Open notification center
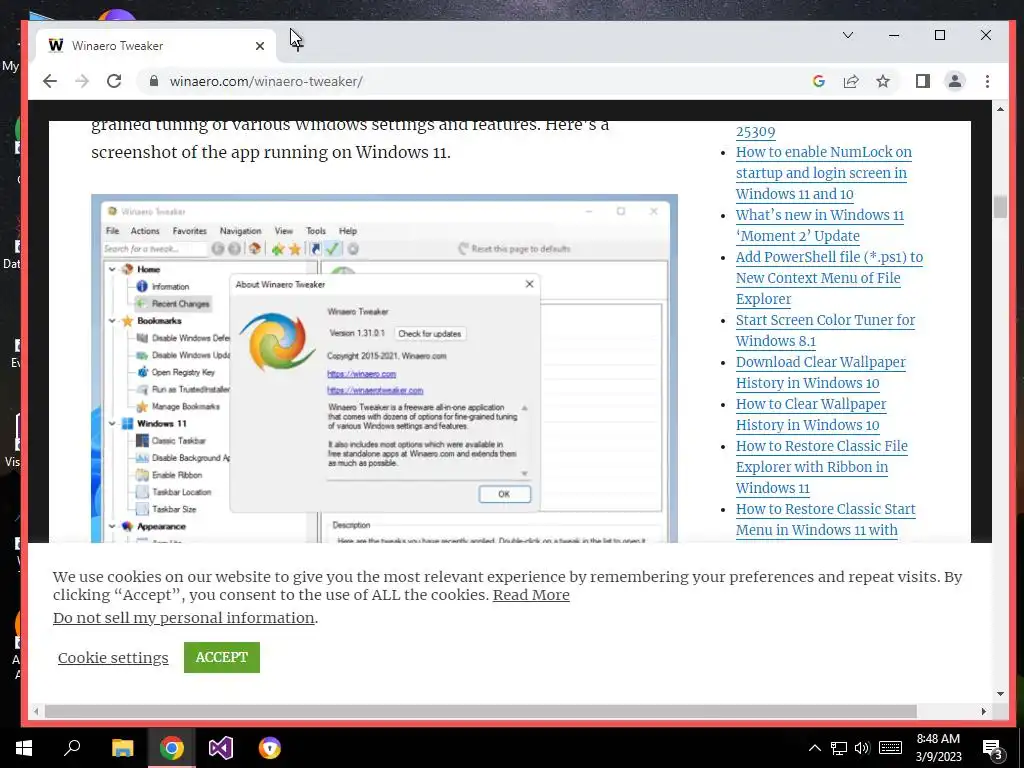The height and width of the screenshot is (768, 1024). pyautogui.click(x=993, y=749)
